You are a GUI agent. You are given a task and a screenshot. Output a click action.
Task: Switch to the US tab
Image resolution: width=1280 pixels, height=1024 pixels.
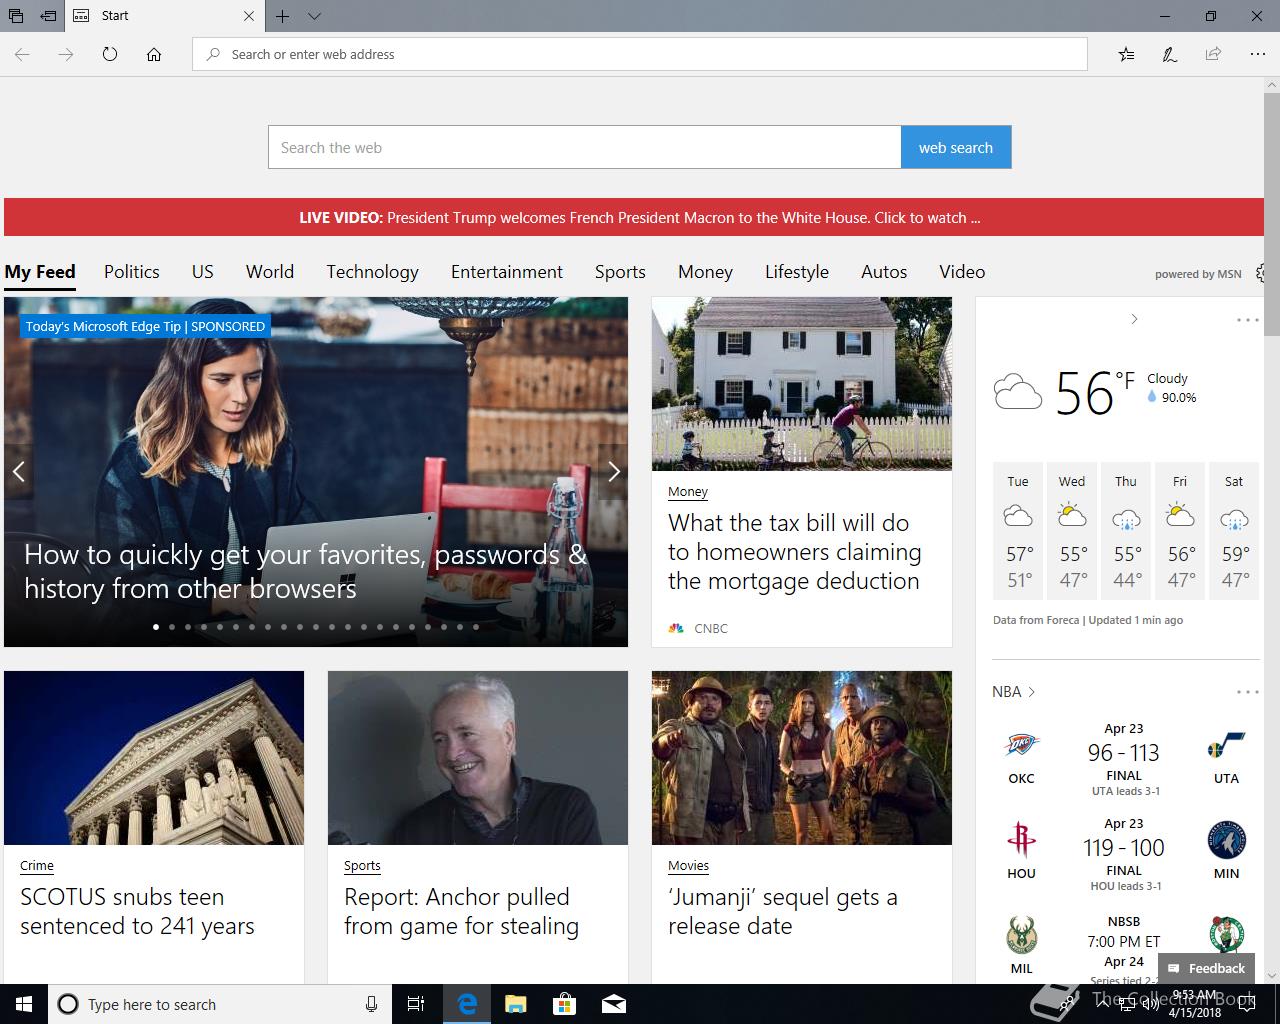pyautogui.click(x=203, y=272)
